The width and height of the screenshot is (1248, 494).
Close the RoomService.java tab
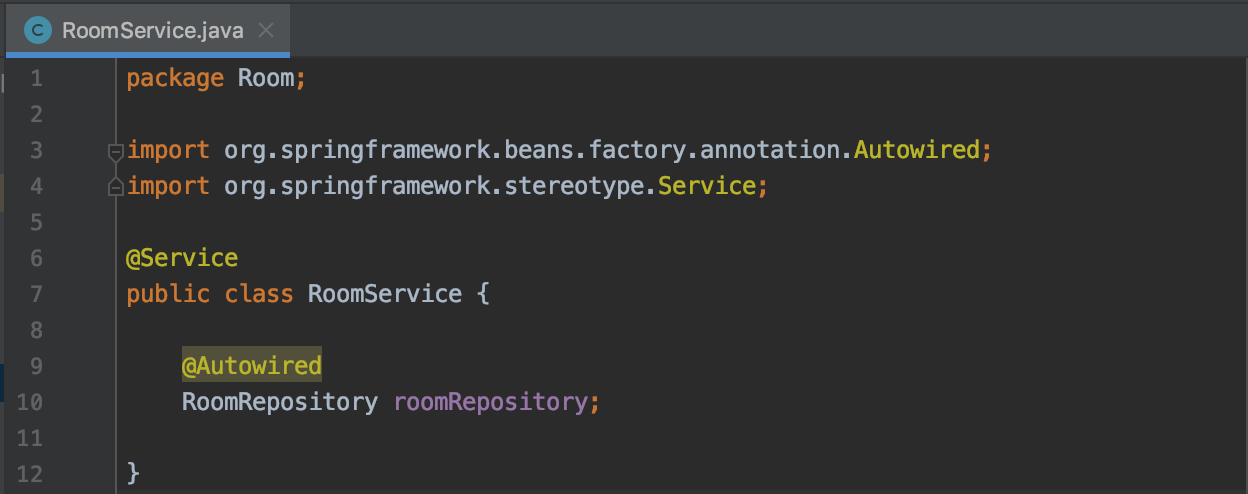coord(266,30)
